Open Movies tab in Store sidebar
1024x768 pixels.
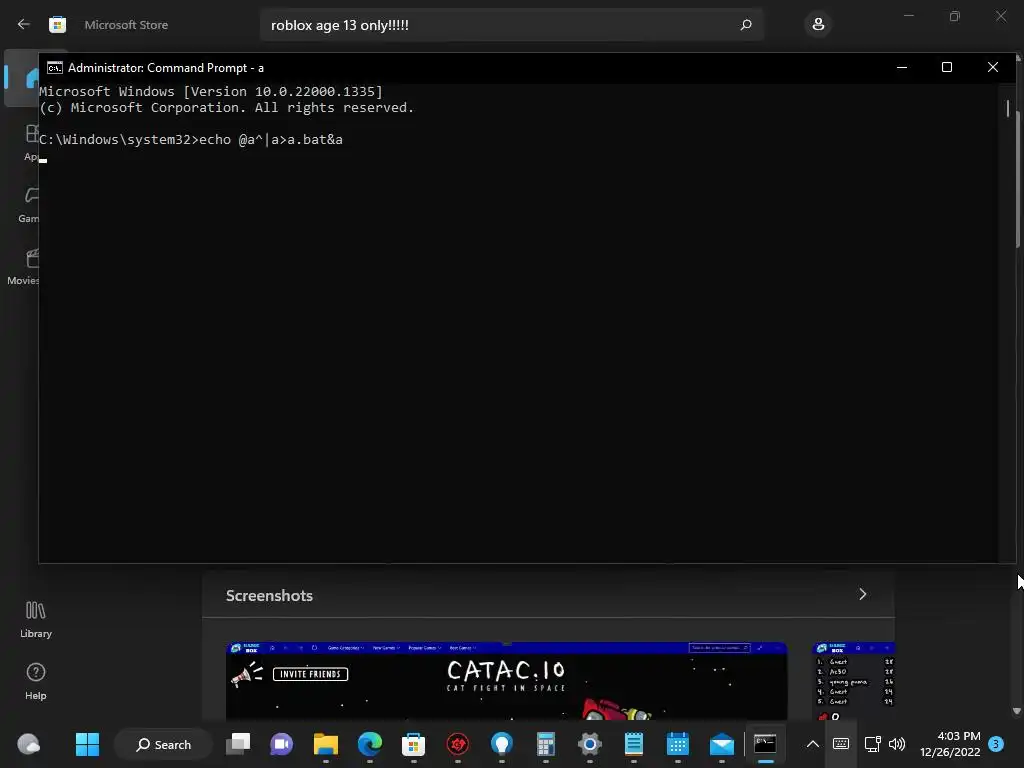click(x=25, y=266)
